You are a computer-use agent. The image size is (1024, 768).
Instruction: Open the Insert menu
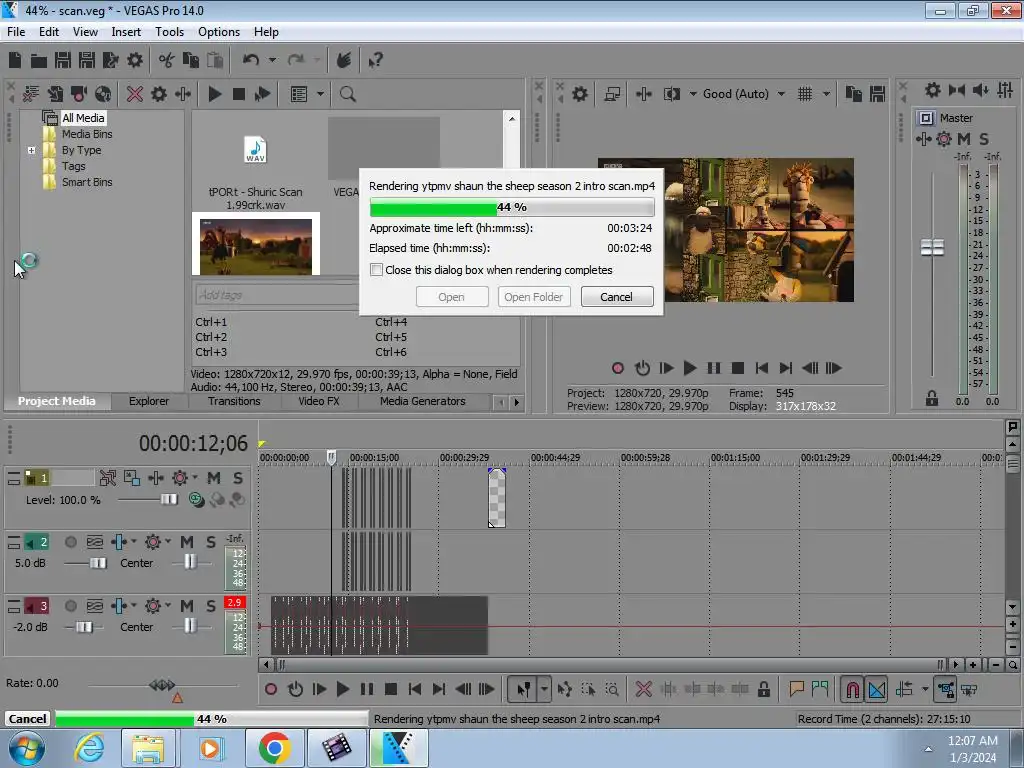[x=126, y=32]
